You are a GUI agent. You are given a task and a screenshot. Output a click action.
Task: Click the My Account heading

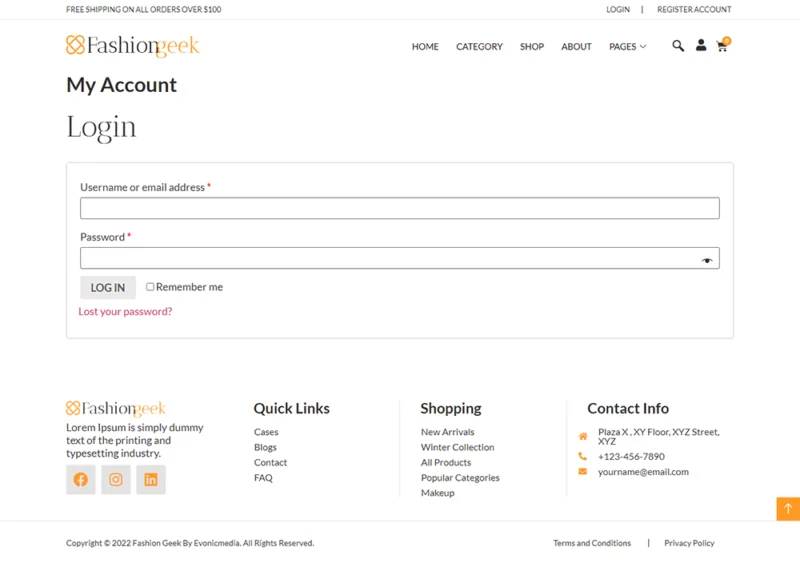click(121, 85)
